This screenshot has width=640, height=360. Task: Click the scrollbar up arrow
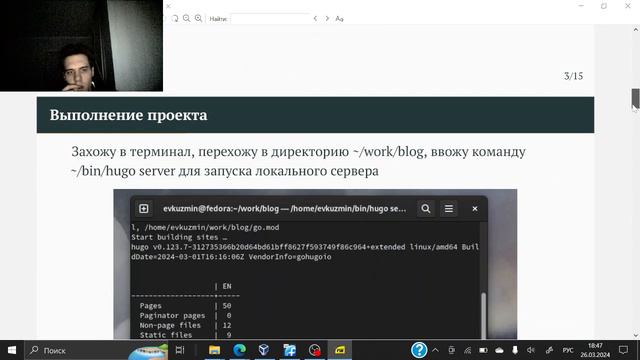[x=636, y=30]
